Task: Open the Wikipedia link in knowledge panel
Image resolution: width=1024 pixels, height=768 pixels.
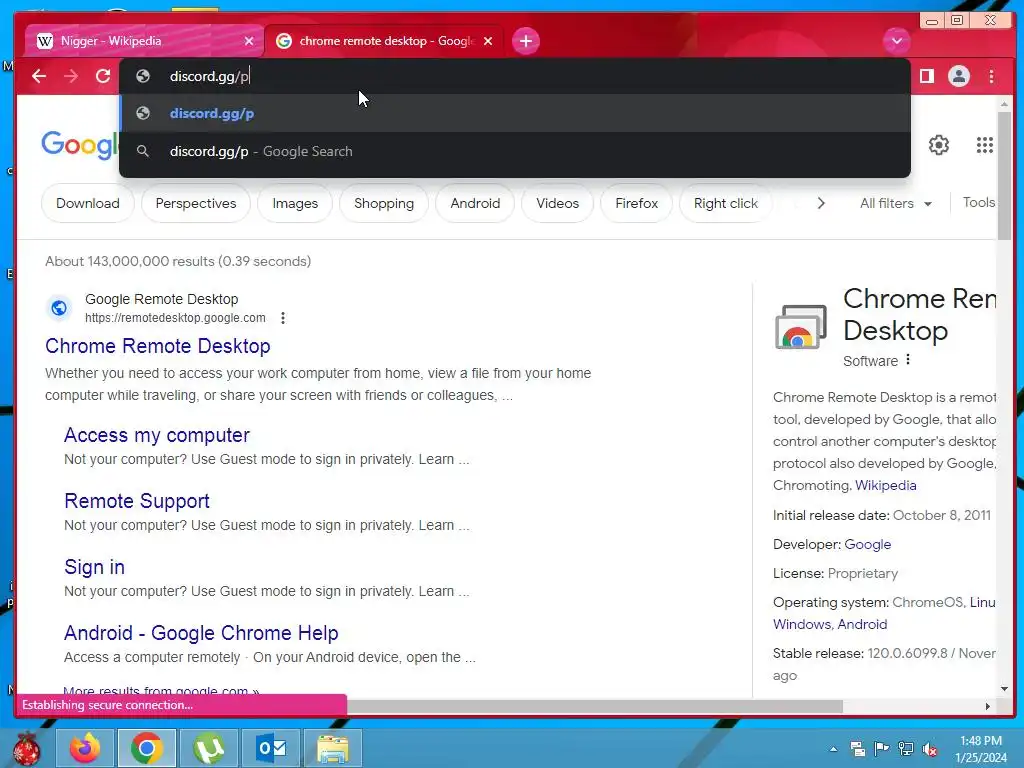Action: (886, 485)
